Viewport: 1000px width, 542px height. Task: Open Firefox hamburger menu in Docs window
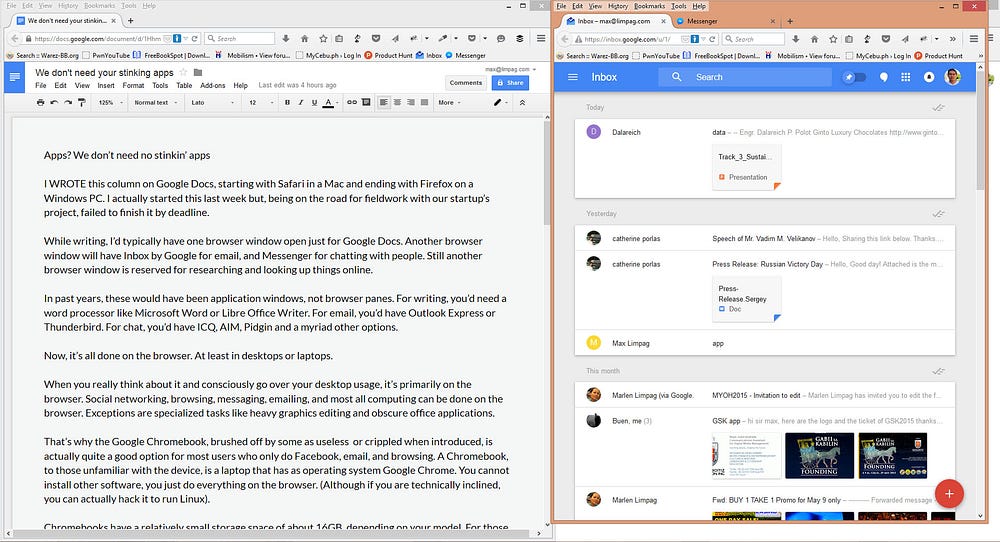pyautogui.click(x=541, y=38)
